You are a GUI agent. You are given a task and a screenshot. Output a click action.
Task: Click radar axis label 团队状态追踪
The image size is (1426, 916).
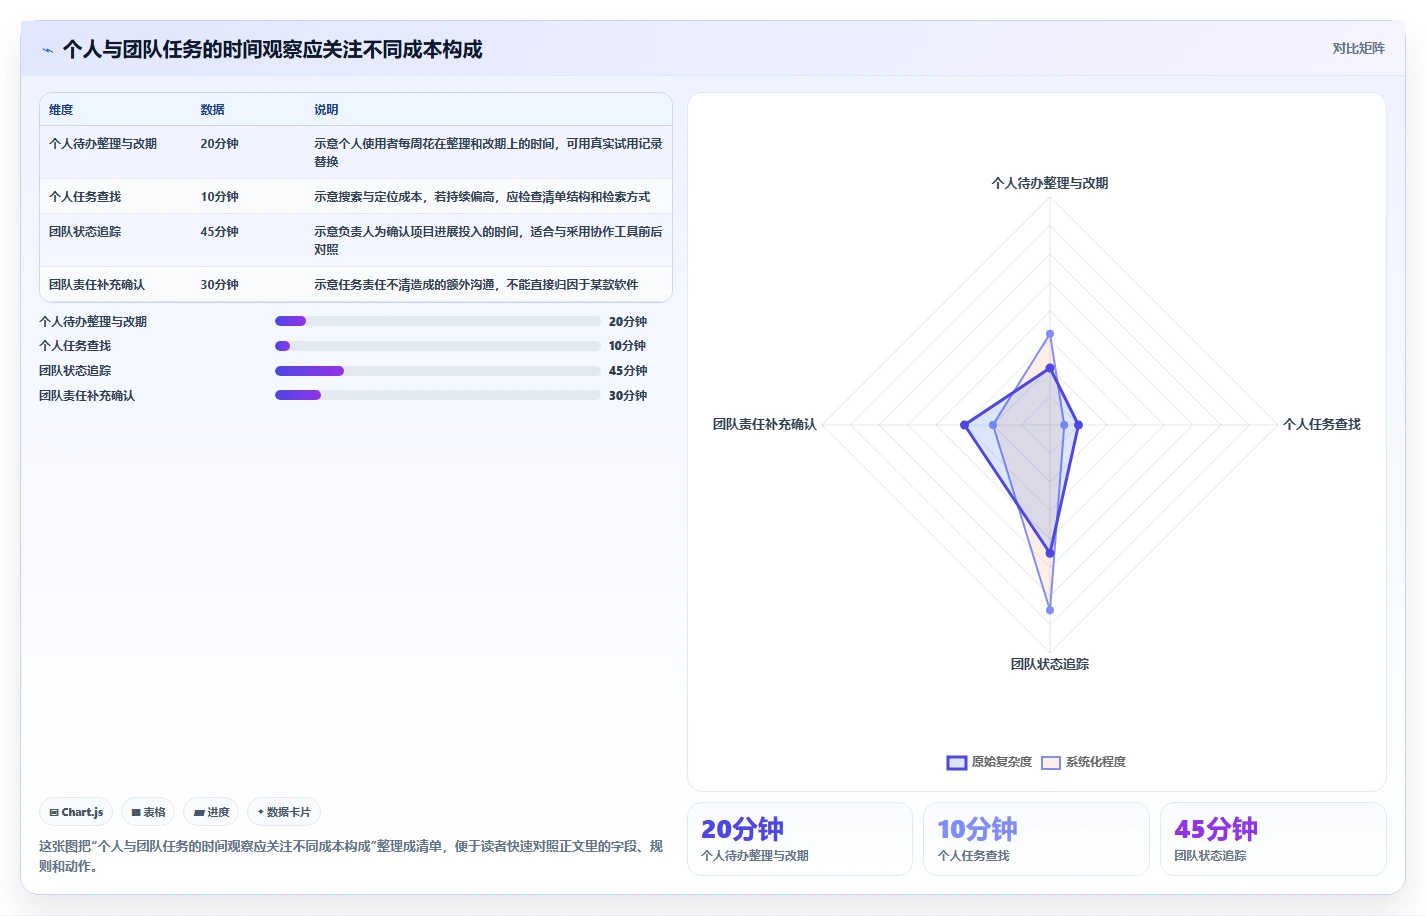(x=1050, y=664)
